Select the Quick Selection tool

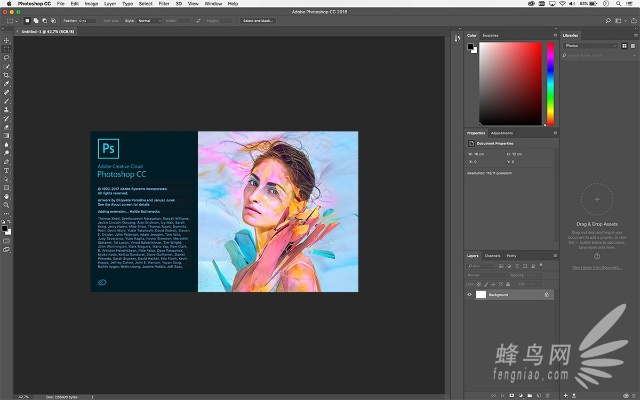click(6, 67)
